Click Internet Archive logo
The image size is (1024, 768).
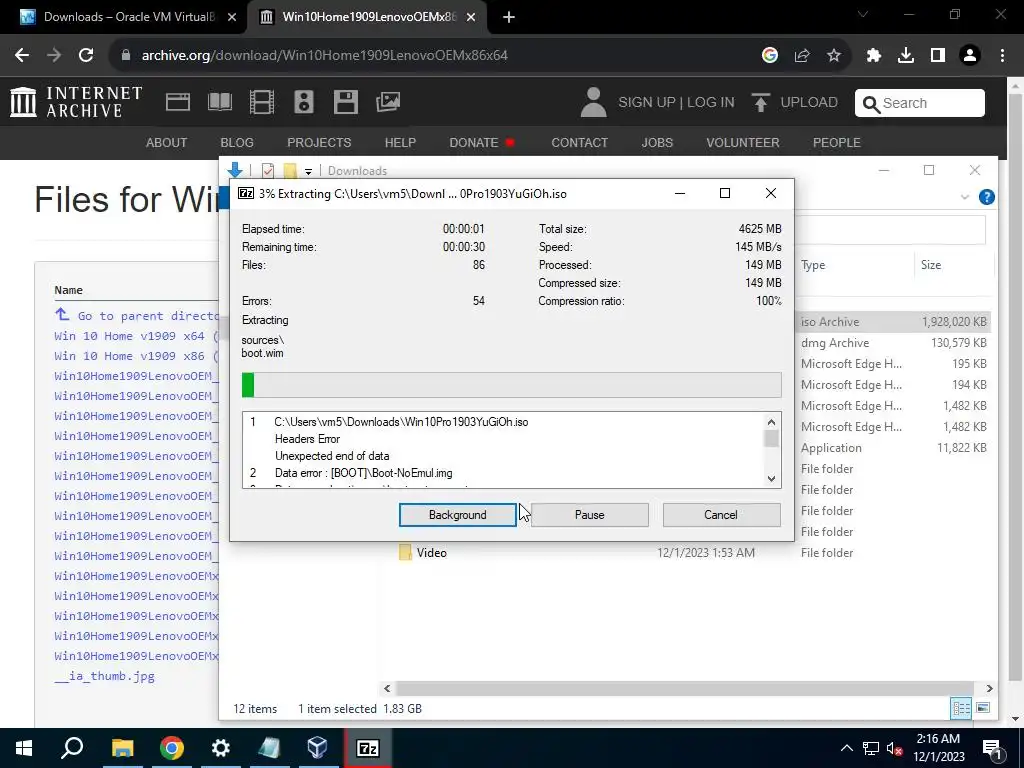coord(76,103)
